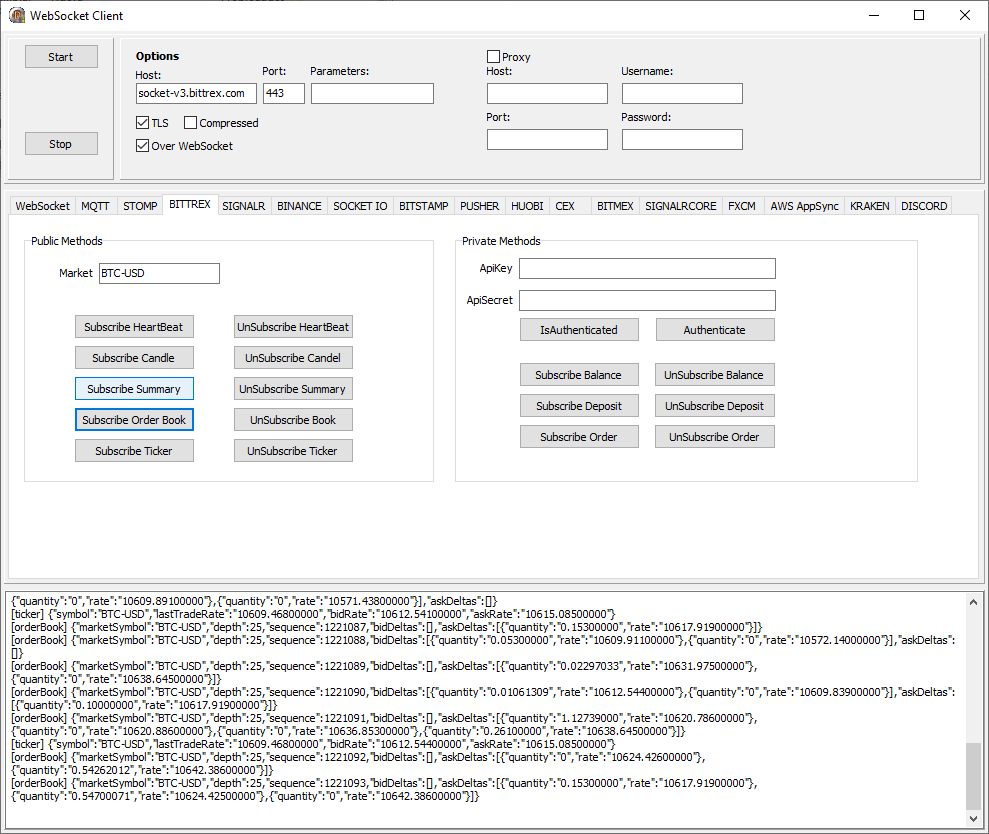Minimize the WebSocket Client window
The width and height of the screenshot is (989, 834).
[874, 15]
